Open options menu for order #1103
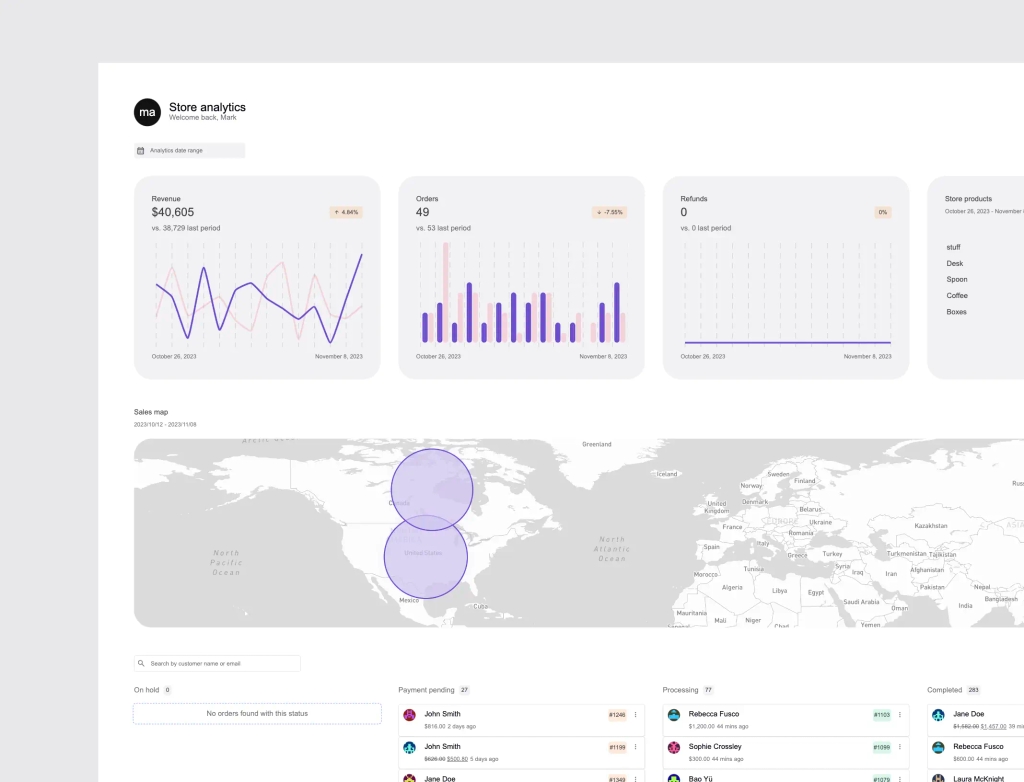Viewport: 1024px width, 782px height. pyautogui.click(x=900, y=715)
